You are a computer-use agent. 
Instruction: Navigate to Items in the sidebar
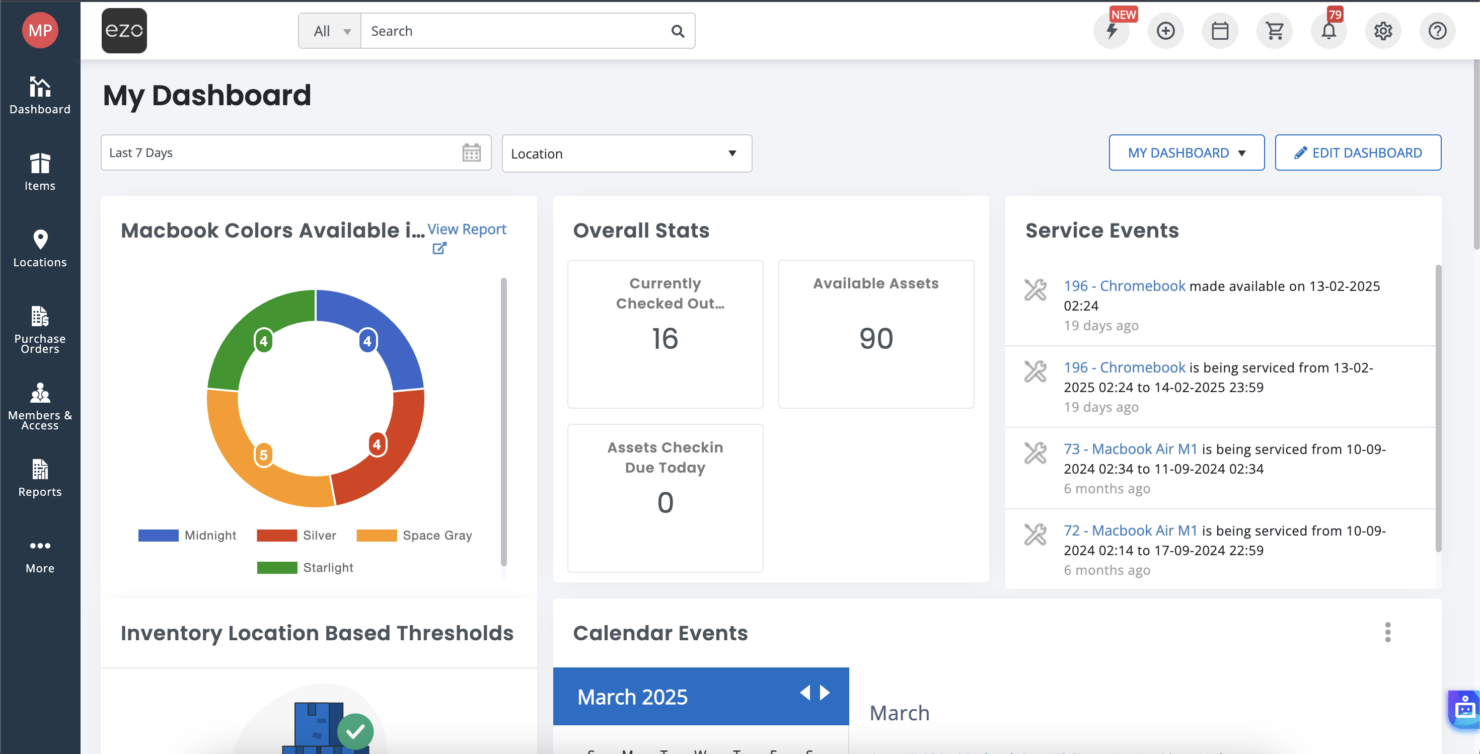coord(40,170)
